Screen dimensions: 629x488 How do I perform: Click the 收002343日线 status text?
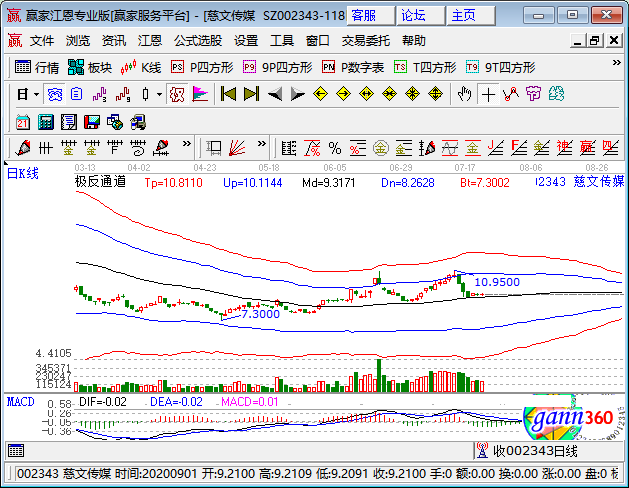pyautogui.click(x=535, y=451)
